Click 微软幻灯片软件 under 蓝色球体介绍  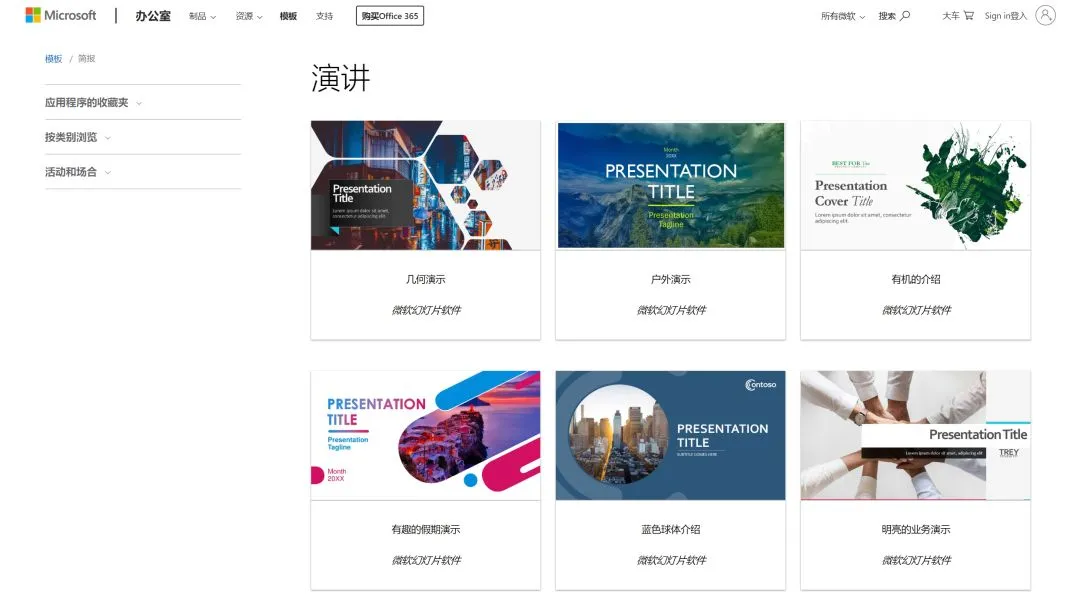point(672,560)
